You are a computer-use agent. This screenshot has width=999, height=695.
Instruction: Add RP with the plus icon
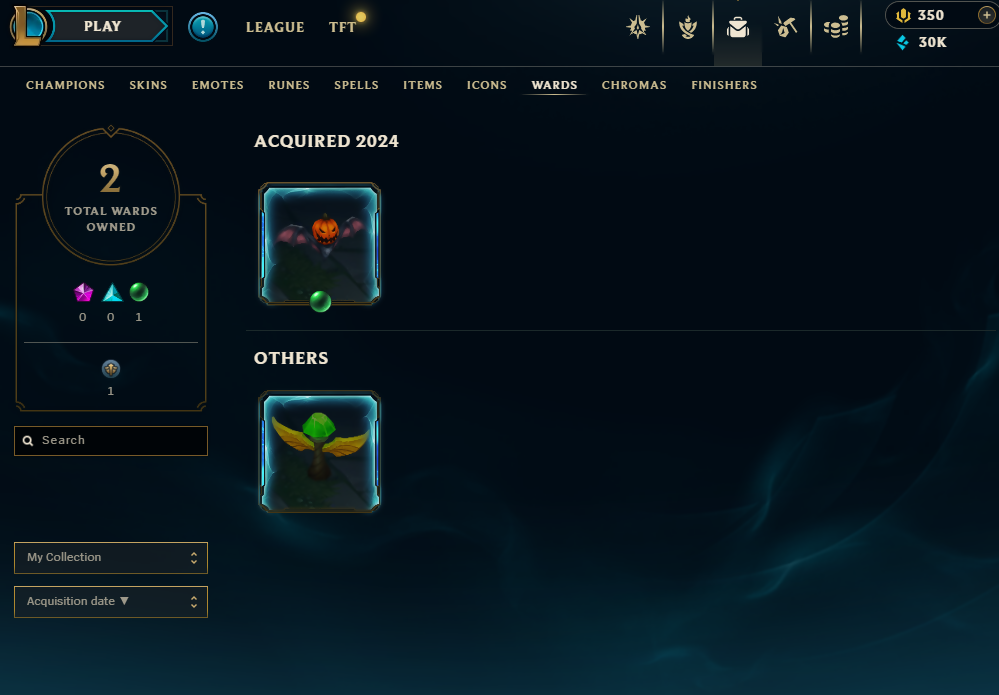pos(986,15)
